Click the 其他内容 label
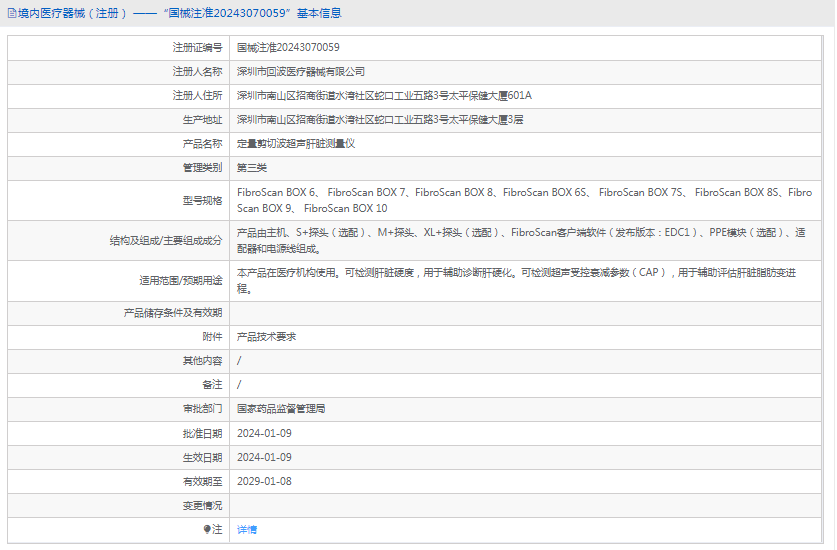837x550 pixels. tap(202, 361)
